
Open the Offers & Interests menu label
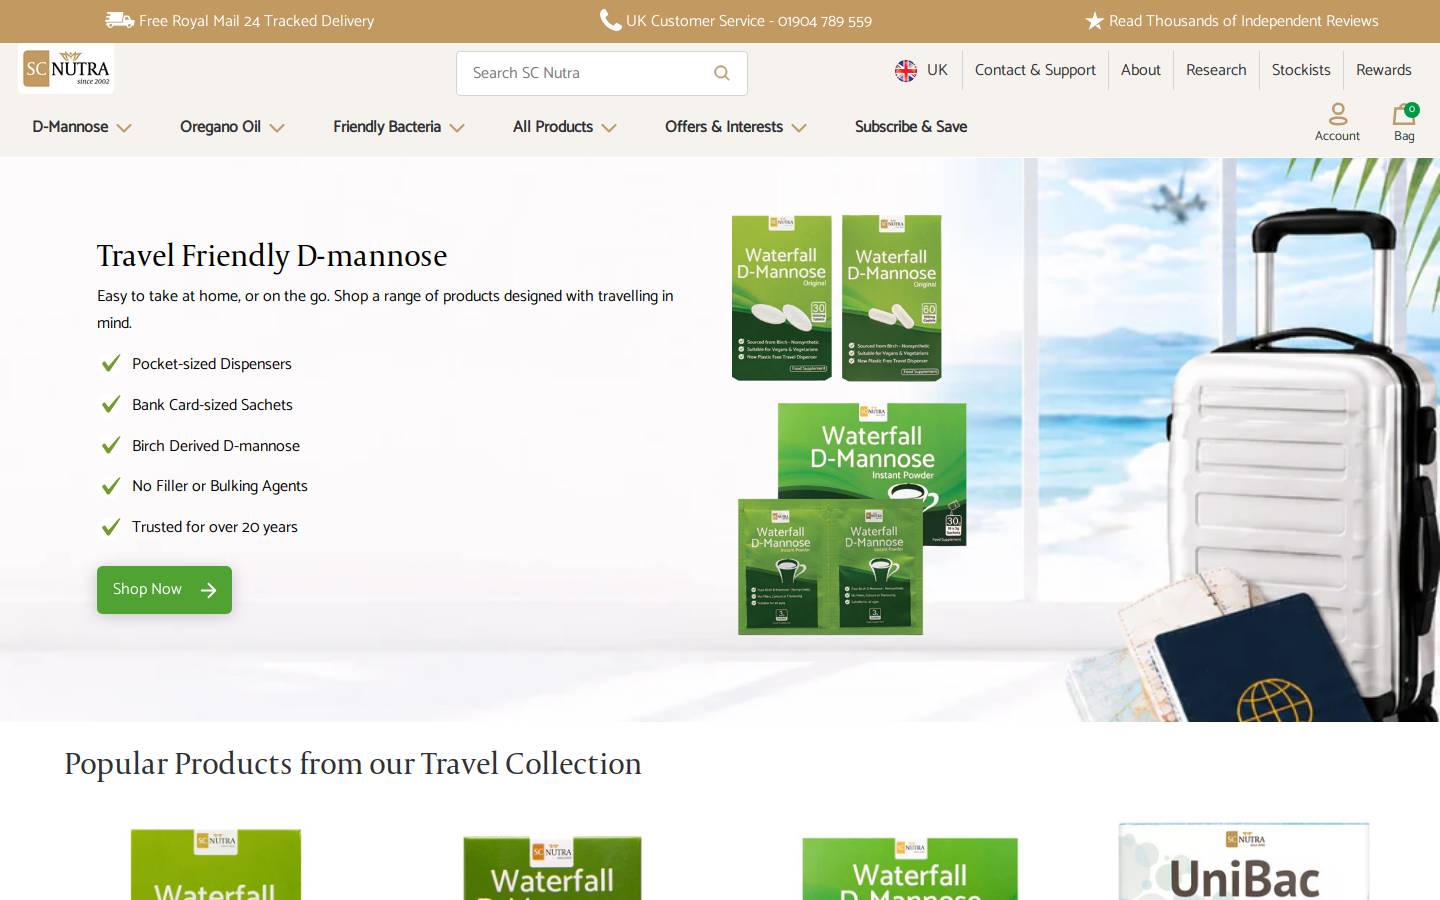[724, 127]
